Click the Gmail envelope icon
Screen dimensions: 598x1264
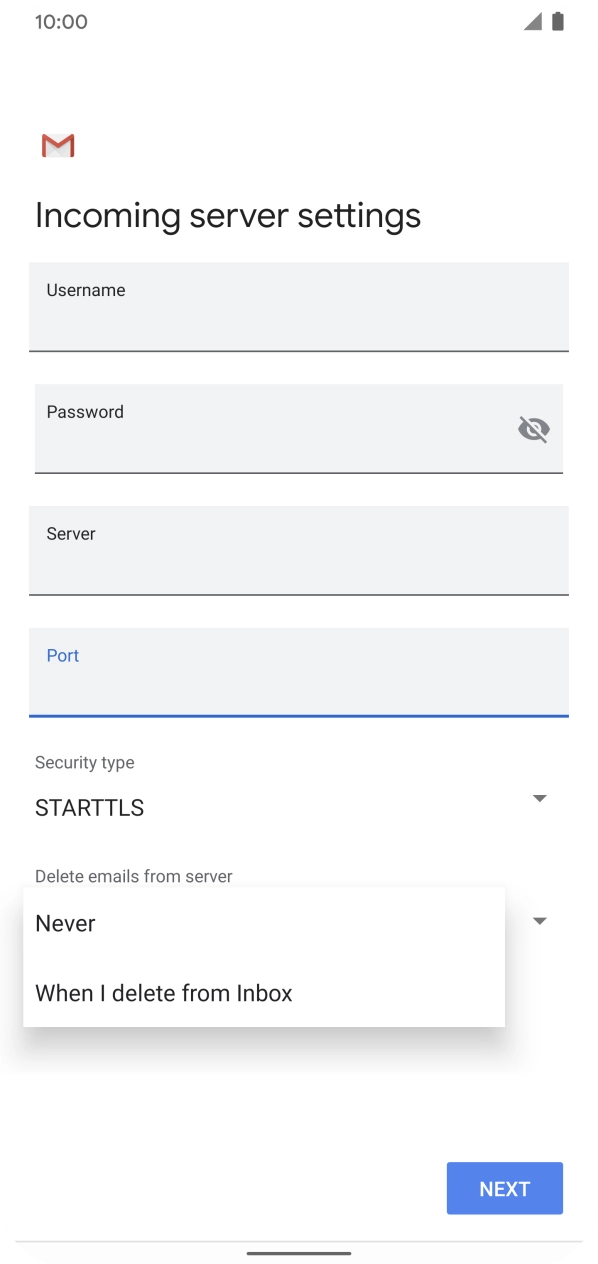pyautogui.click(x=57, y=145)
